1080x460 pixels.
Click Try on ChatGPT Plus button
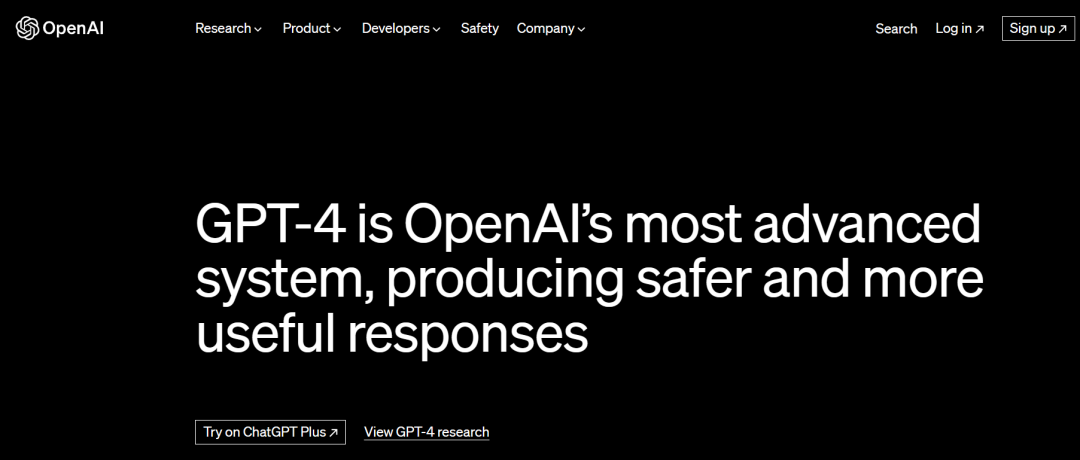pos(270,432)
